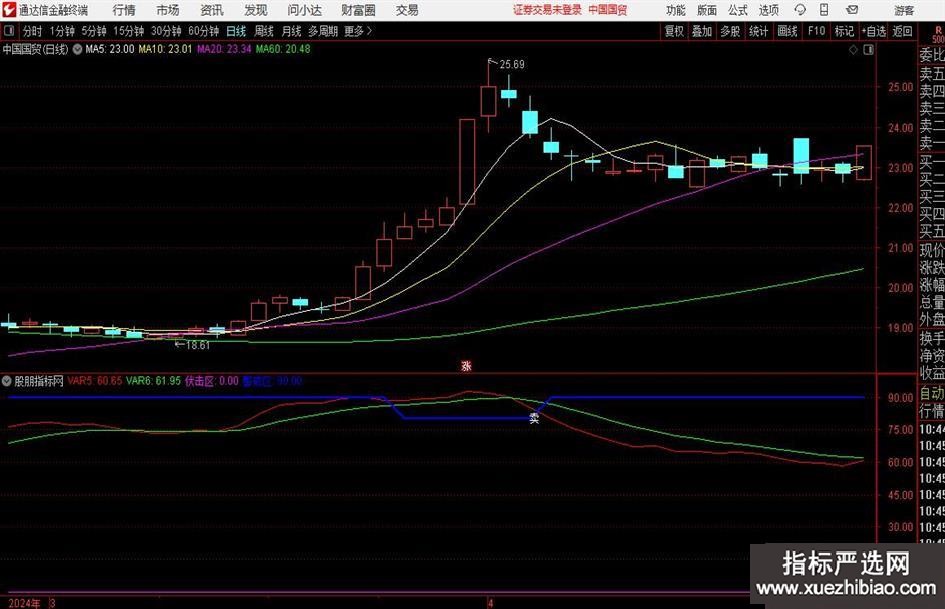Click the mobile phone icon
The image size is (945, 609).
[x=824, y=10]
